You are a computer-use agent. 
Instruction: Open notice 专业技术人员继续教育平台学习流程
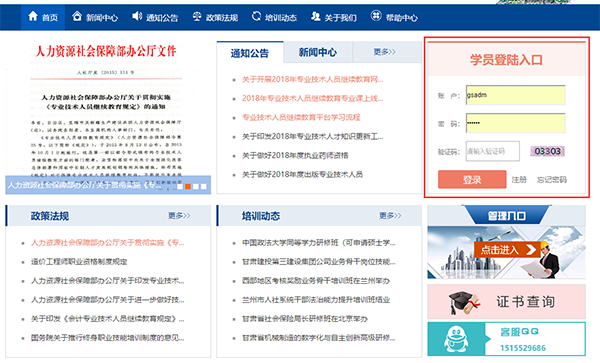pos(301,117)
